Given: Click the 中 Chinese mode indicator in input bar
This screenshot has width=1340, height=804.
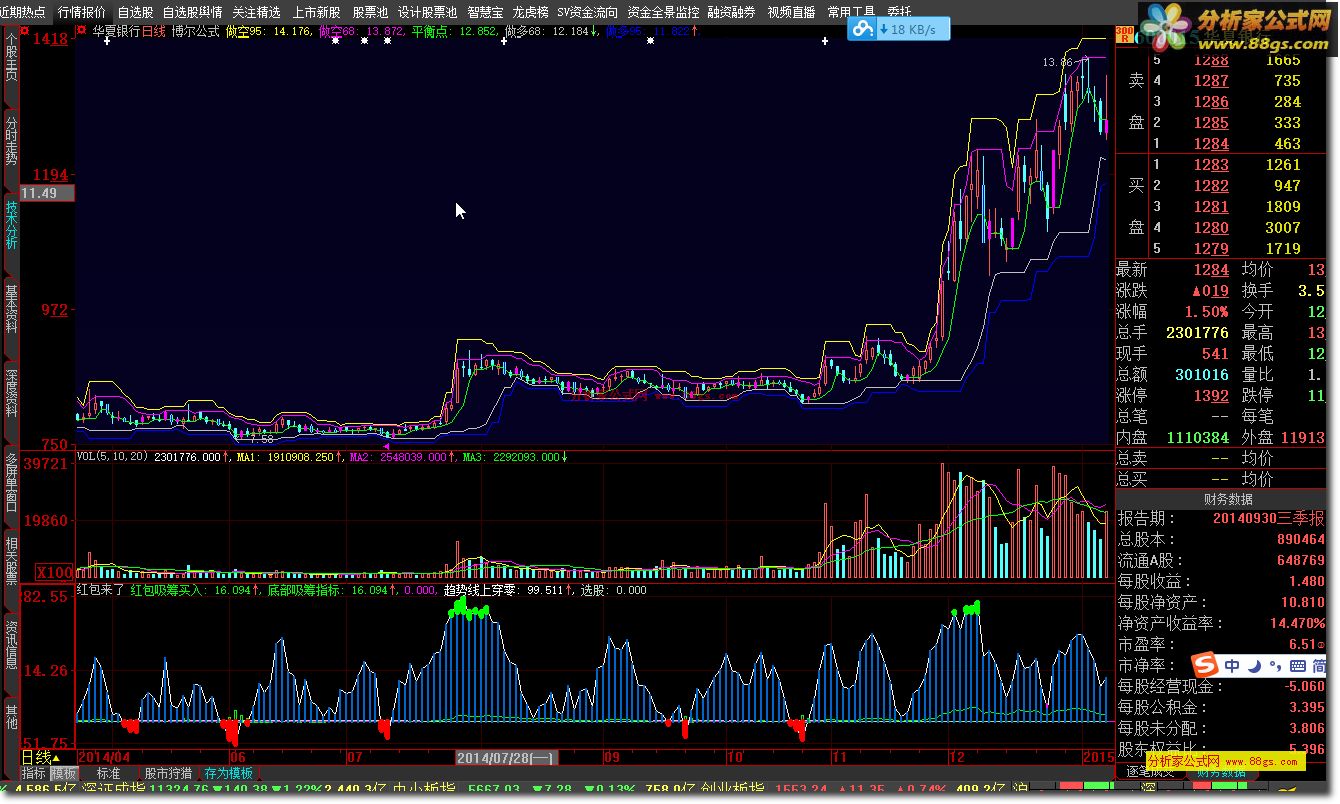Looking at the screenshot, I should pyautogui.click(x=1233, y=665).
